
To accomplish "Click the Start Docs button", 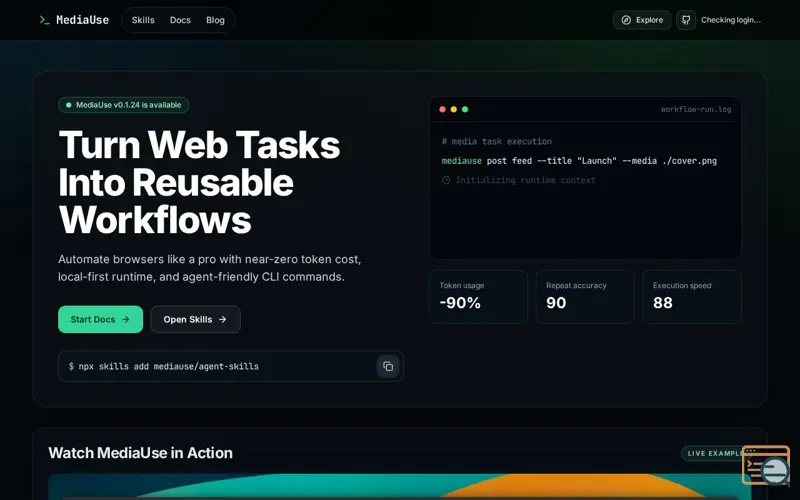I will (x=101, y=319).
